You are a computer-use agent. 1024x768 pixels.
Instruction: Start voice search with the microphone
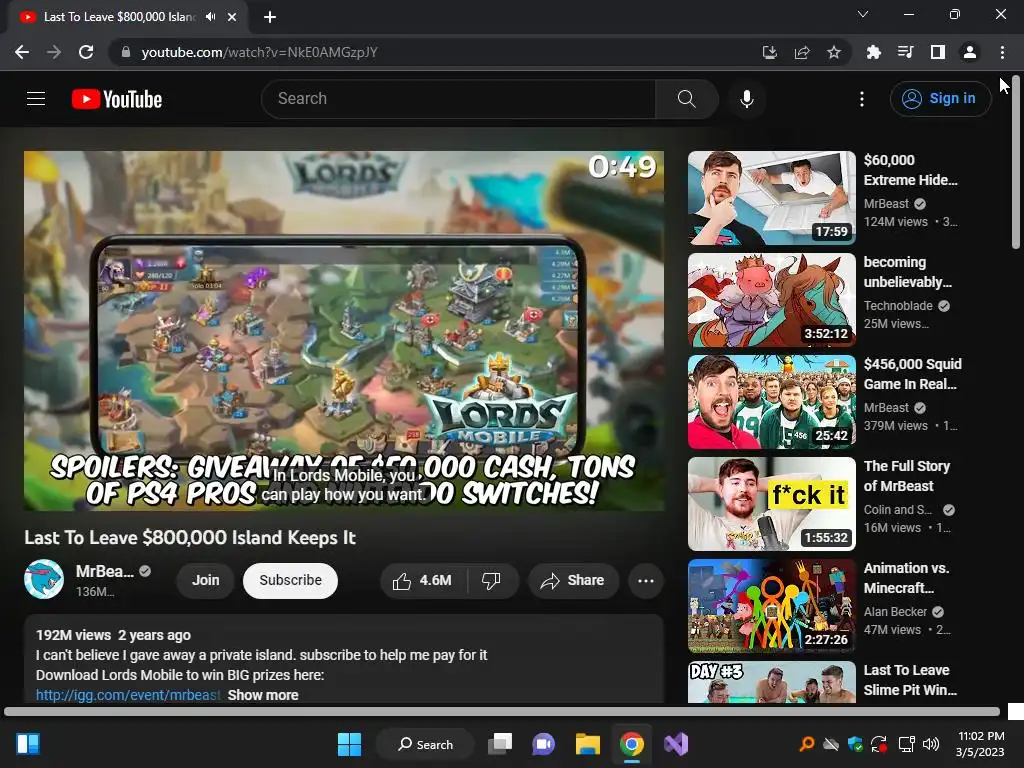coord(747,99)
